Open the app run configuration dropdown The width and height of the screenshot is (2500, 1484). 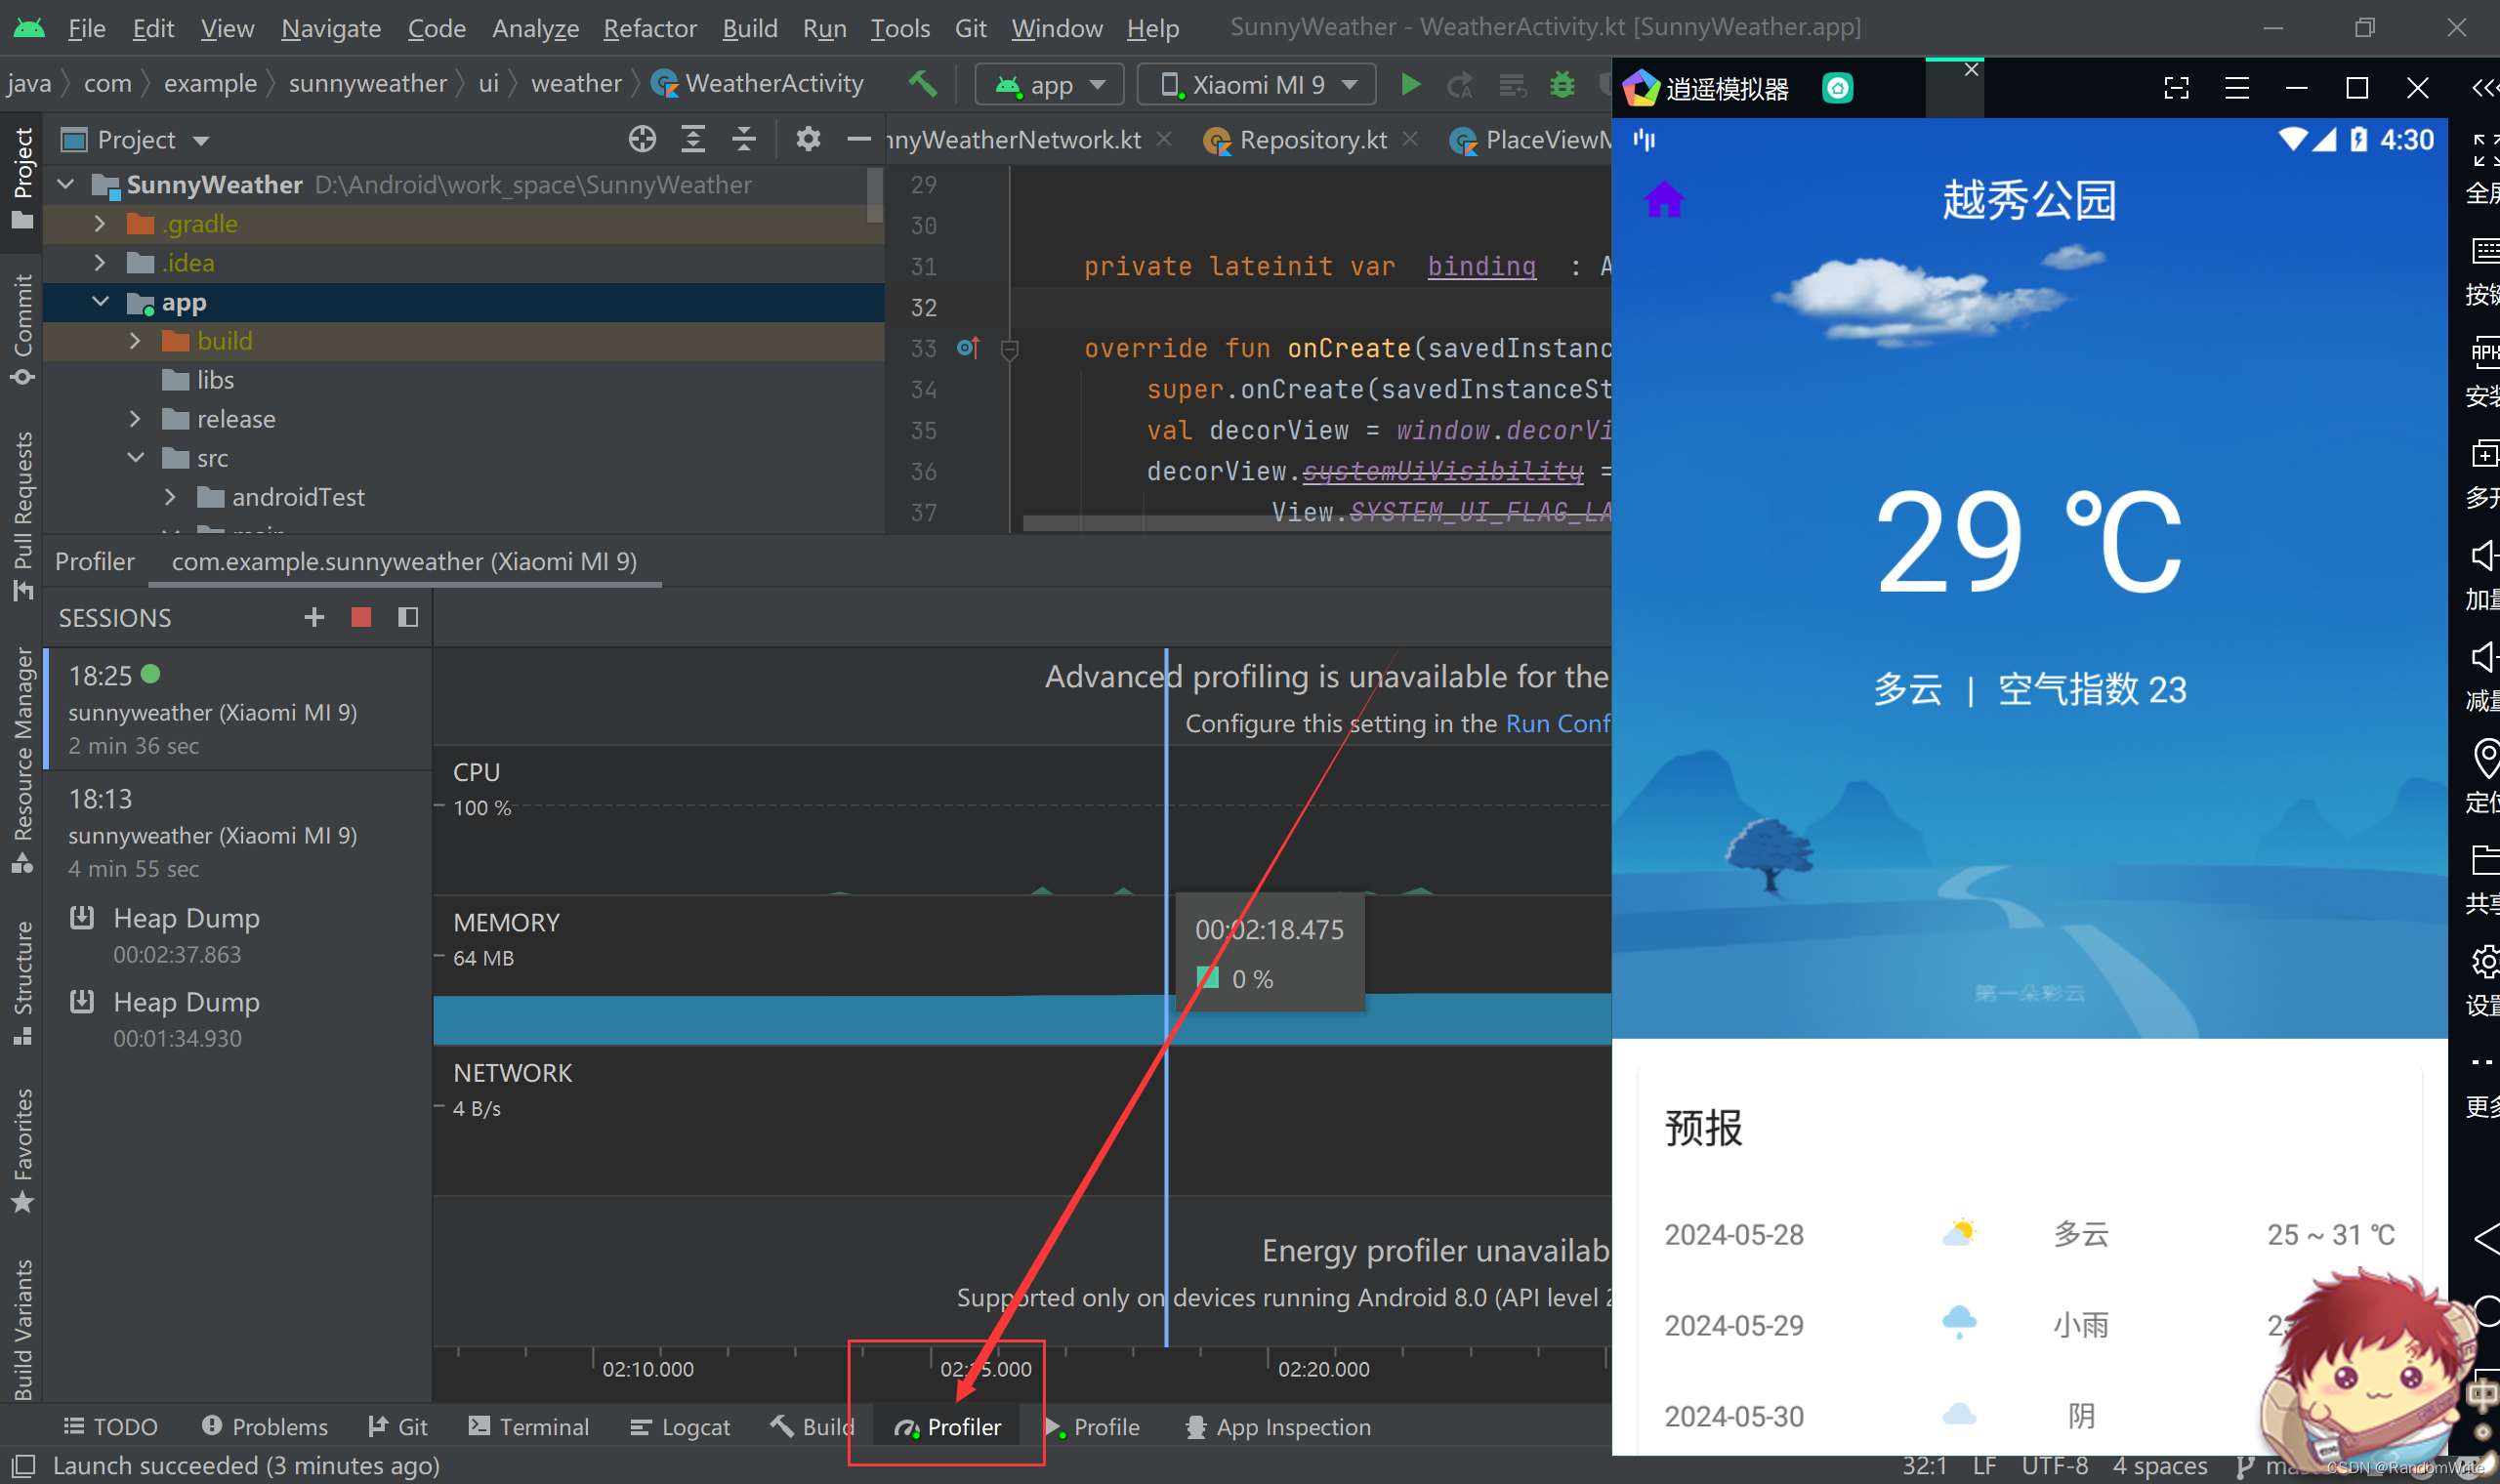point(1050,85)
